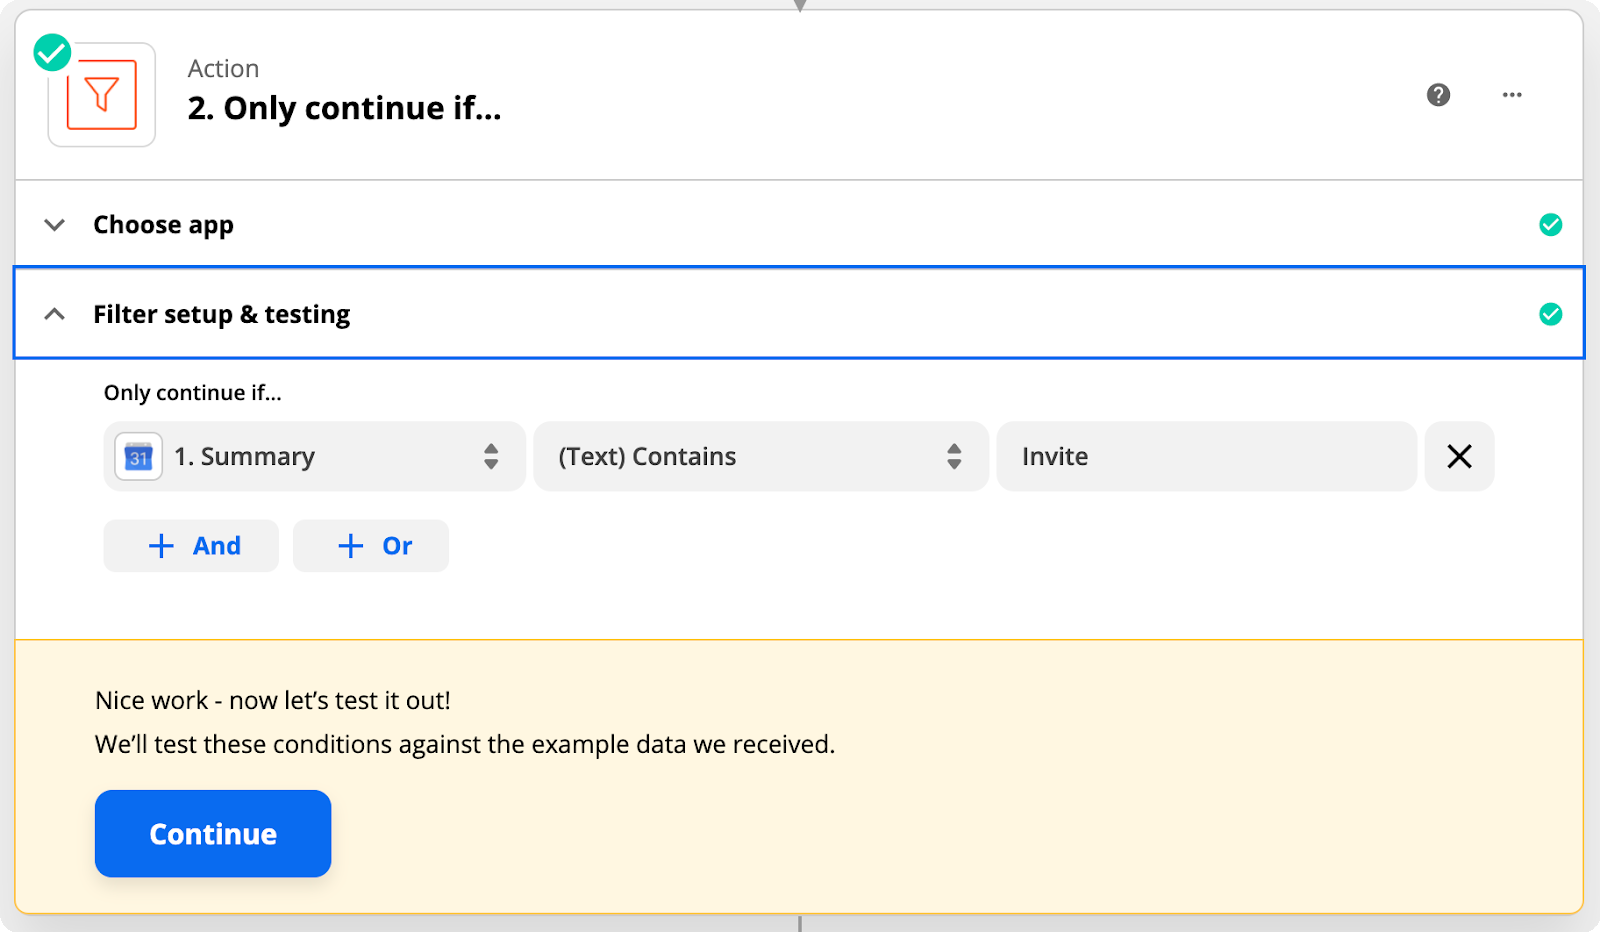Viewport: 1600px width, 932px height.
Task: Click the 'Nice work - now let's test' text
Action: pyautogui.click(x=273, y=700)
